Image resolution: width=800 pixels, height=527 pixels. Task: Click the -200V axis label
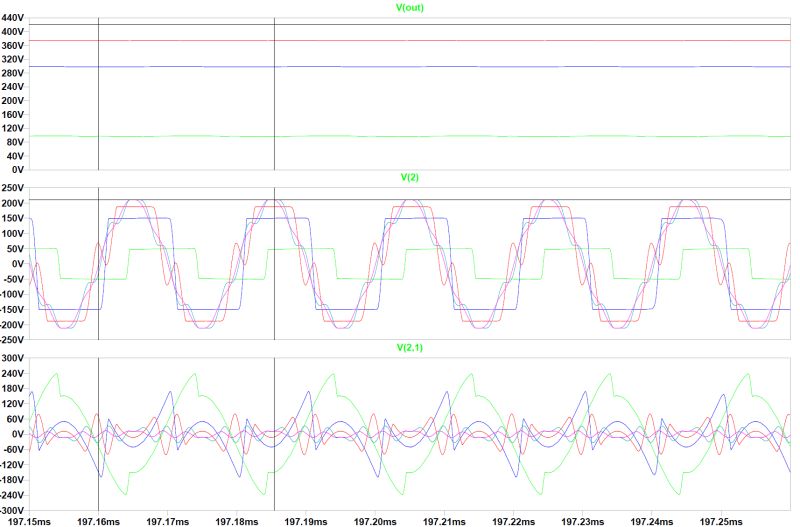12,325
